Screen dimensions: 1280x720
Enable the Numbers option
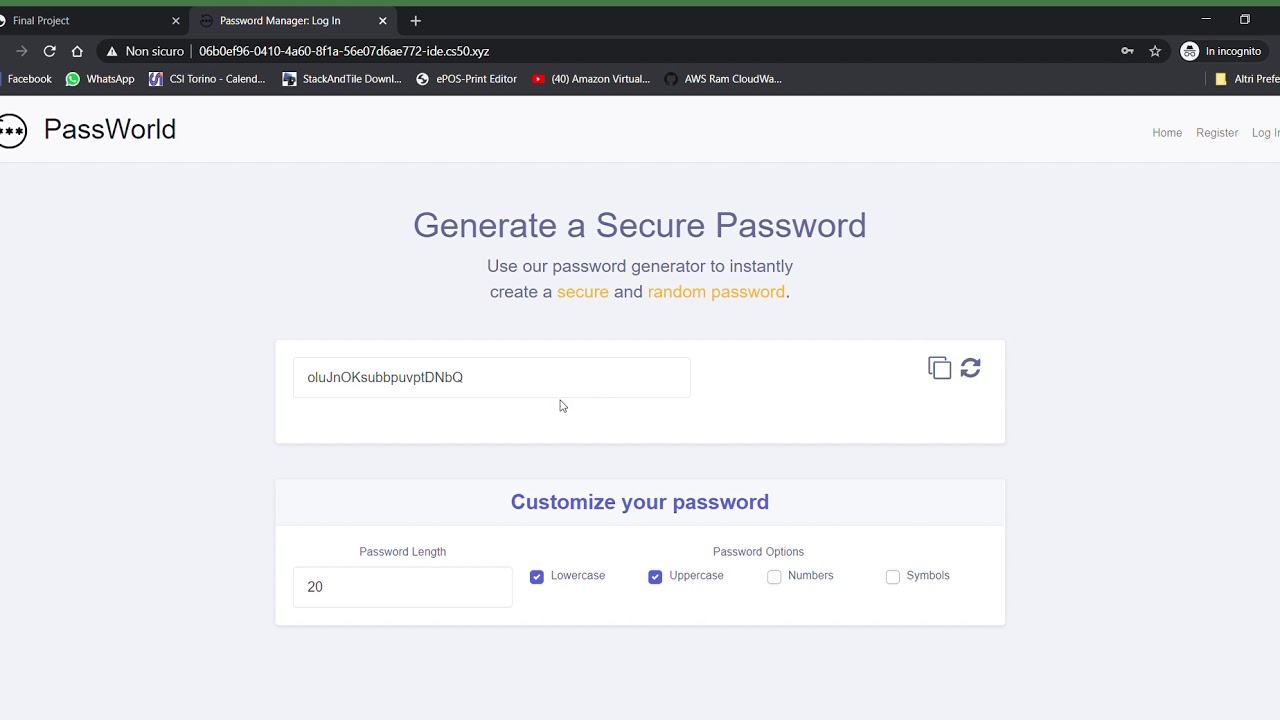coord(774,577)
